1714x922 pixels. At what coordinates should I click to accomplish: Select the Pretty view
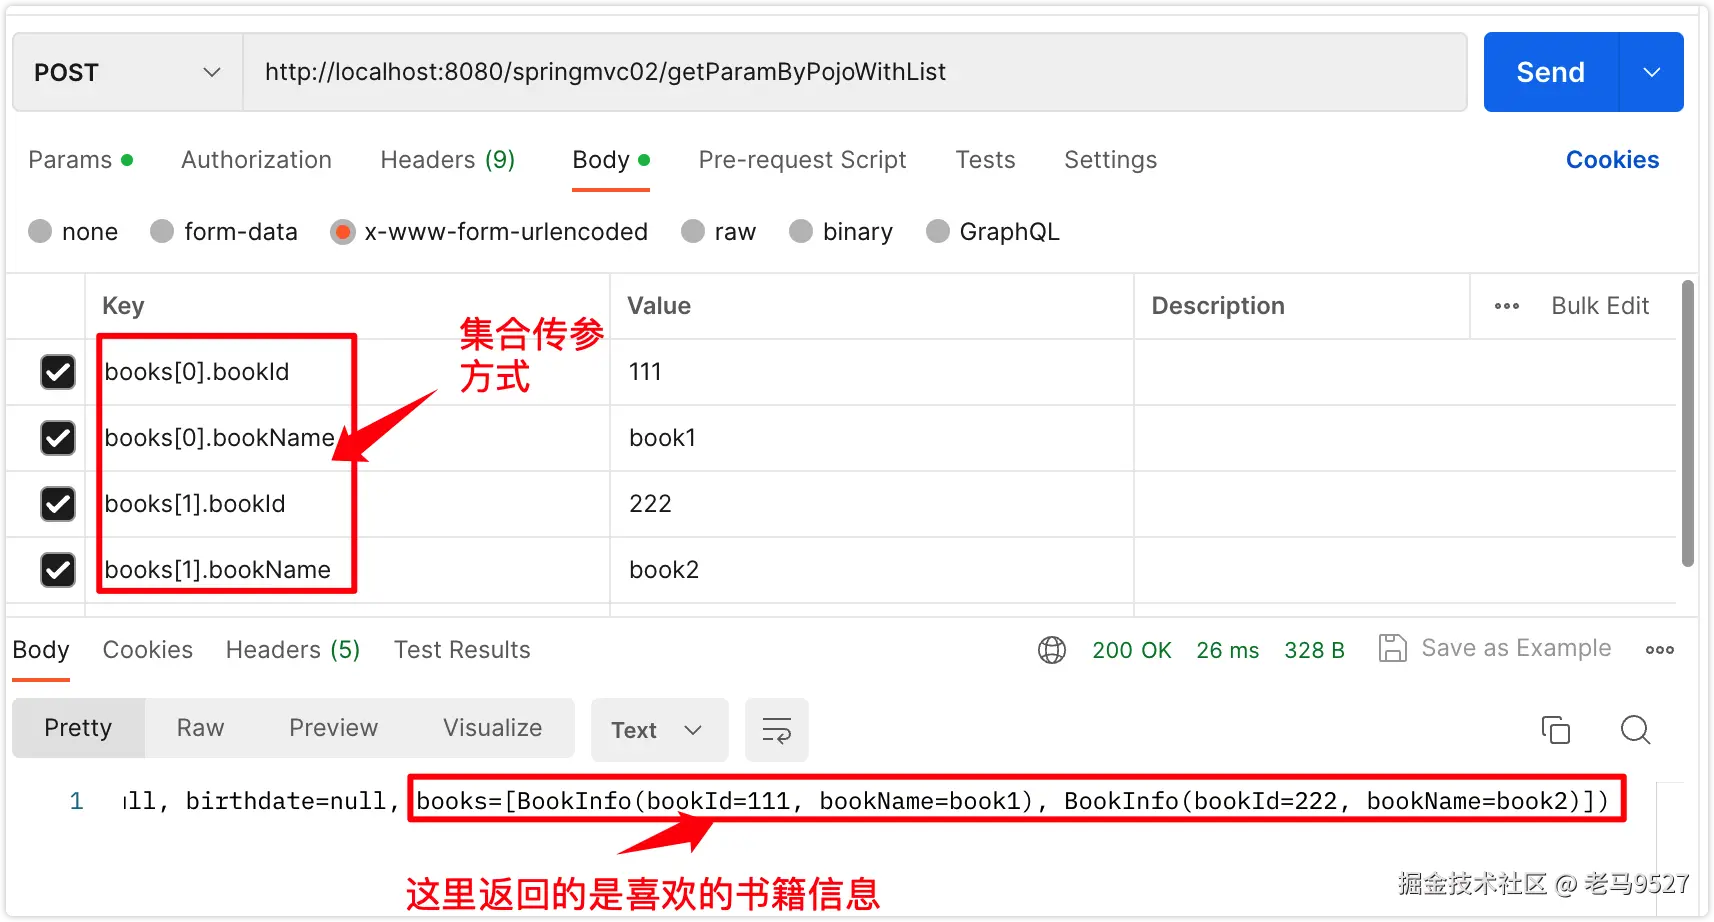click(x=78, y=728)
